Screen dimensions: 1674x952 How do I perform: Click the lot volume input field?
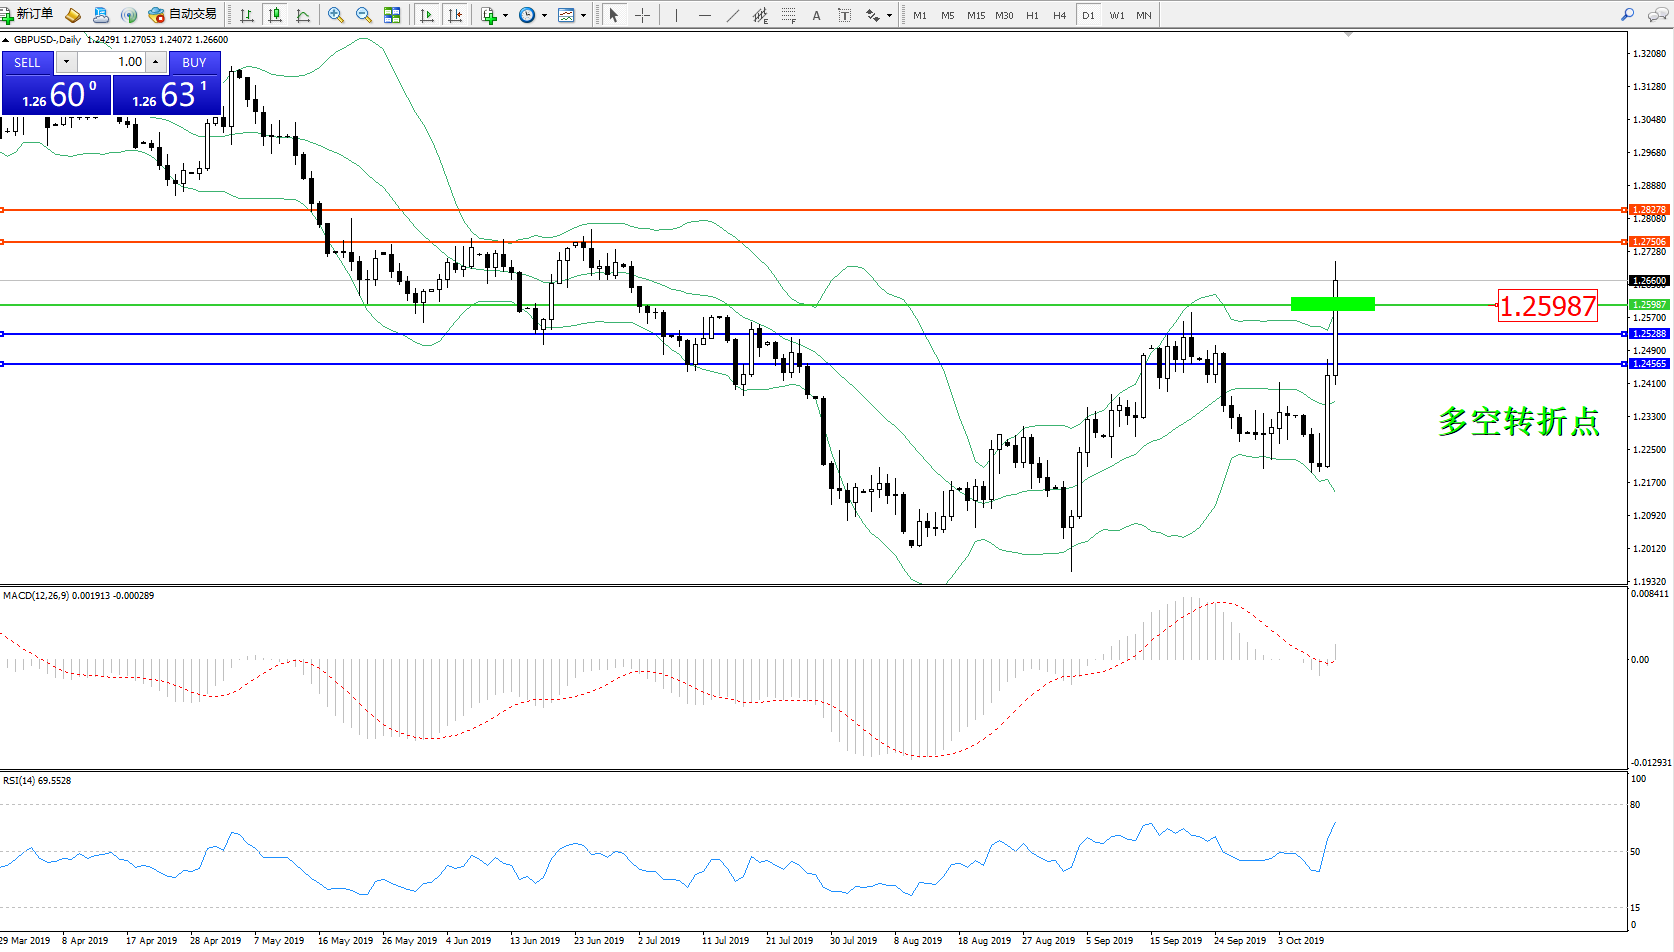[x=112, y=62]
